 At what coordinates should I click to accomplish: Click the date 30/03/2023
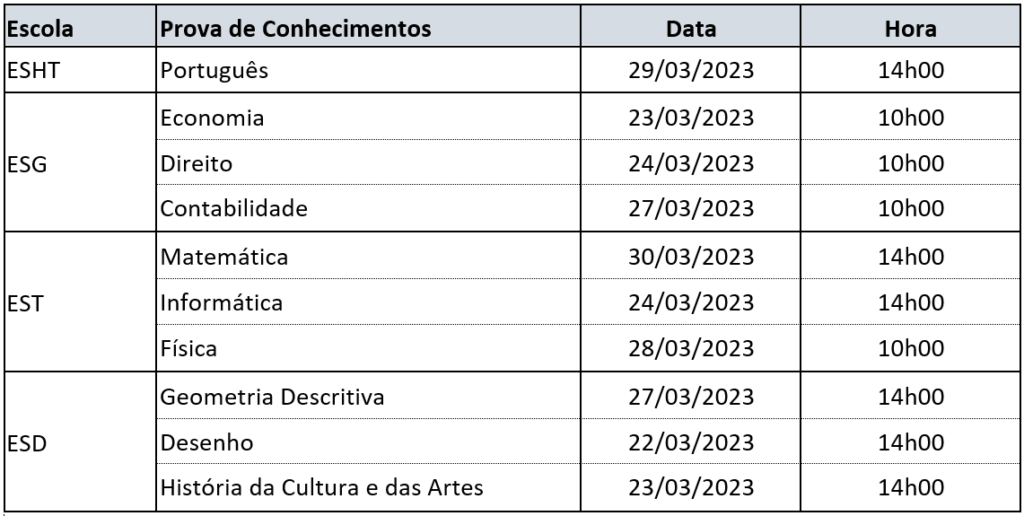(690, 256)
